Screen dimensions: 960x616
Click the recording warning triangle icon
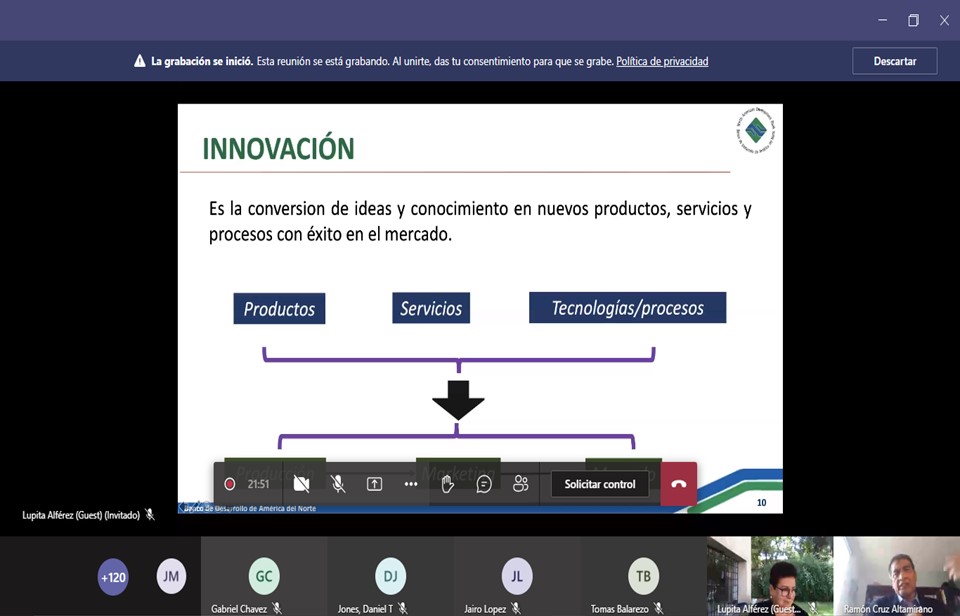(x=140, y=61)
